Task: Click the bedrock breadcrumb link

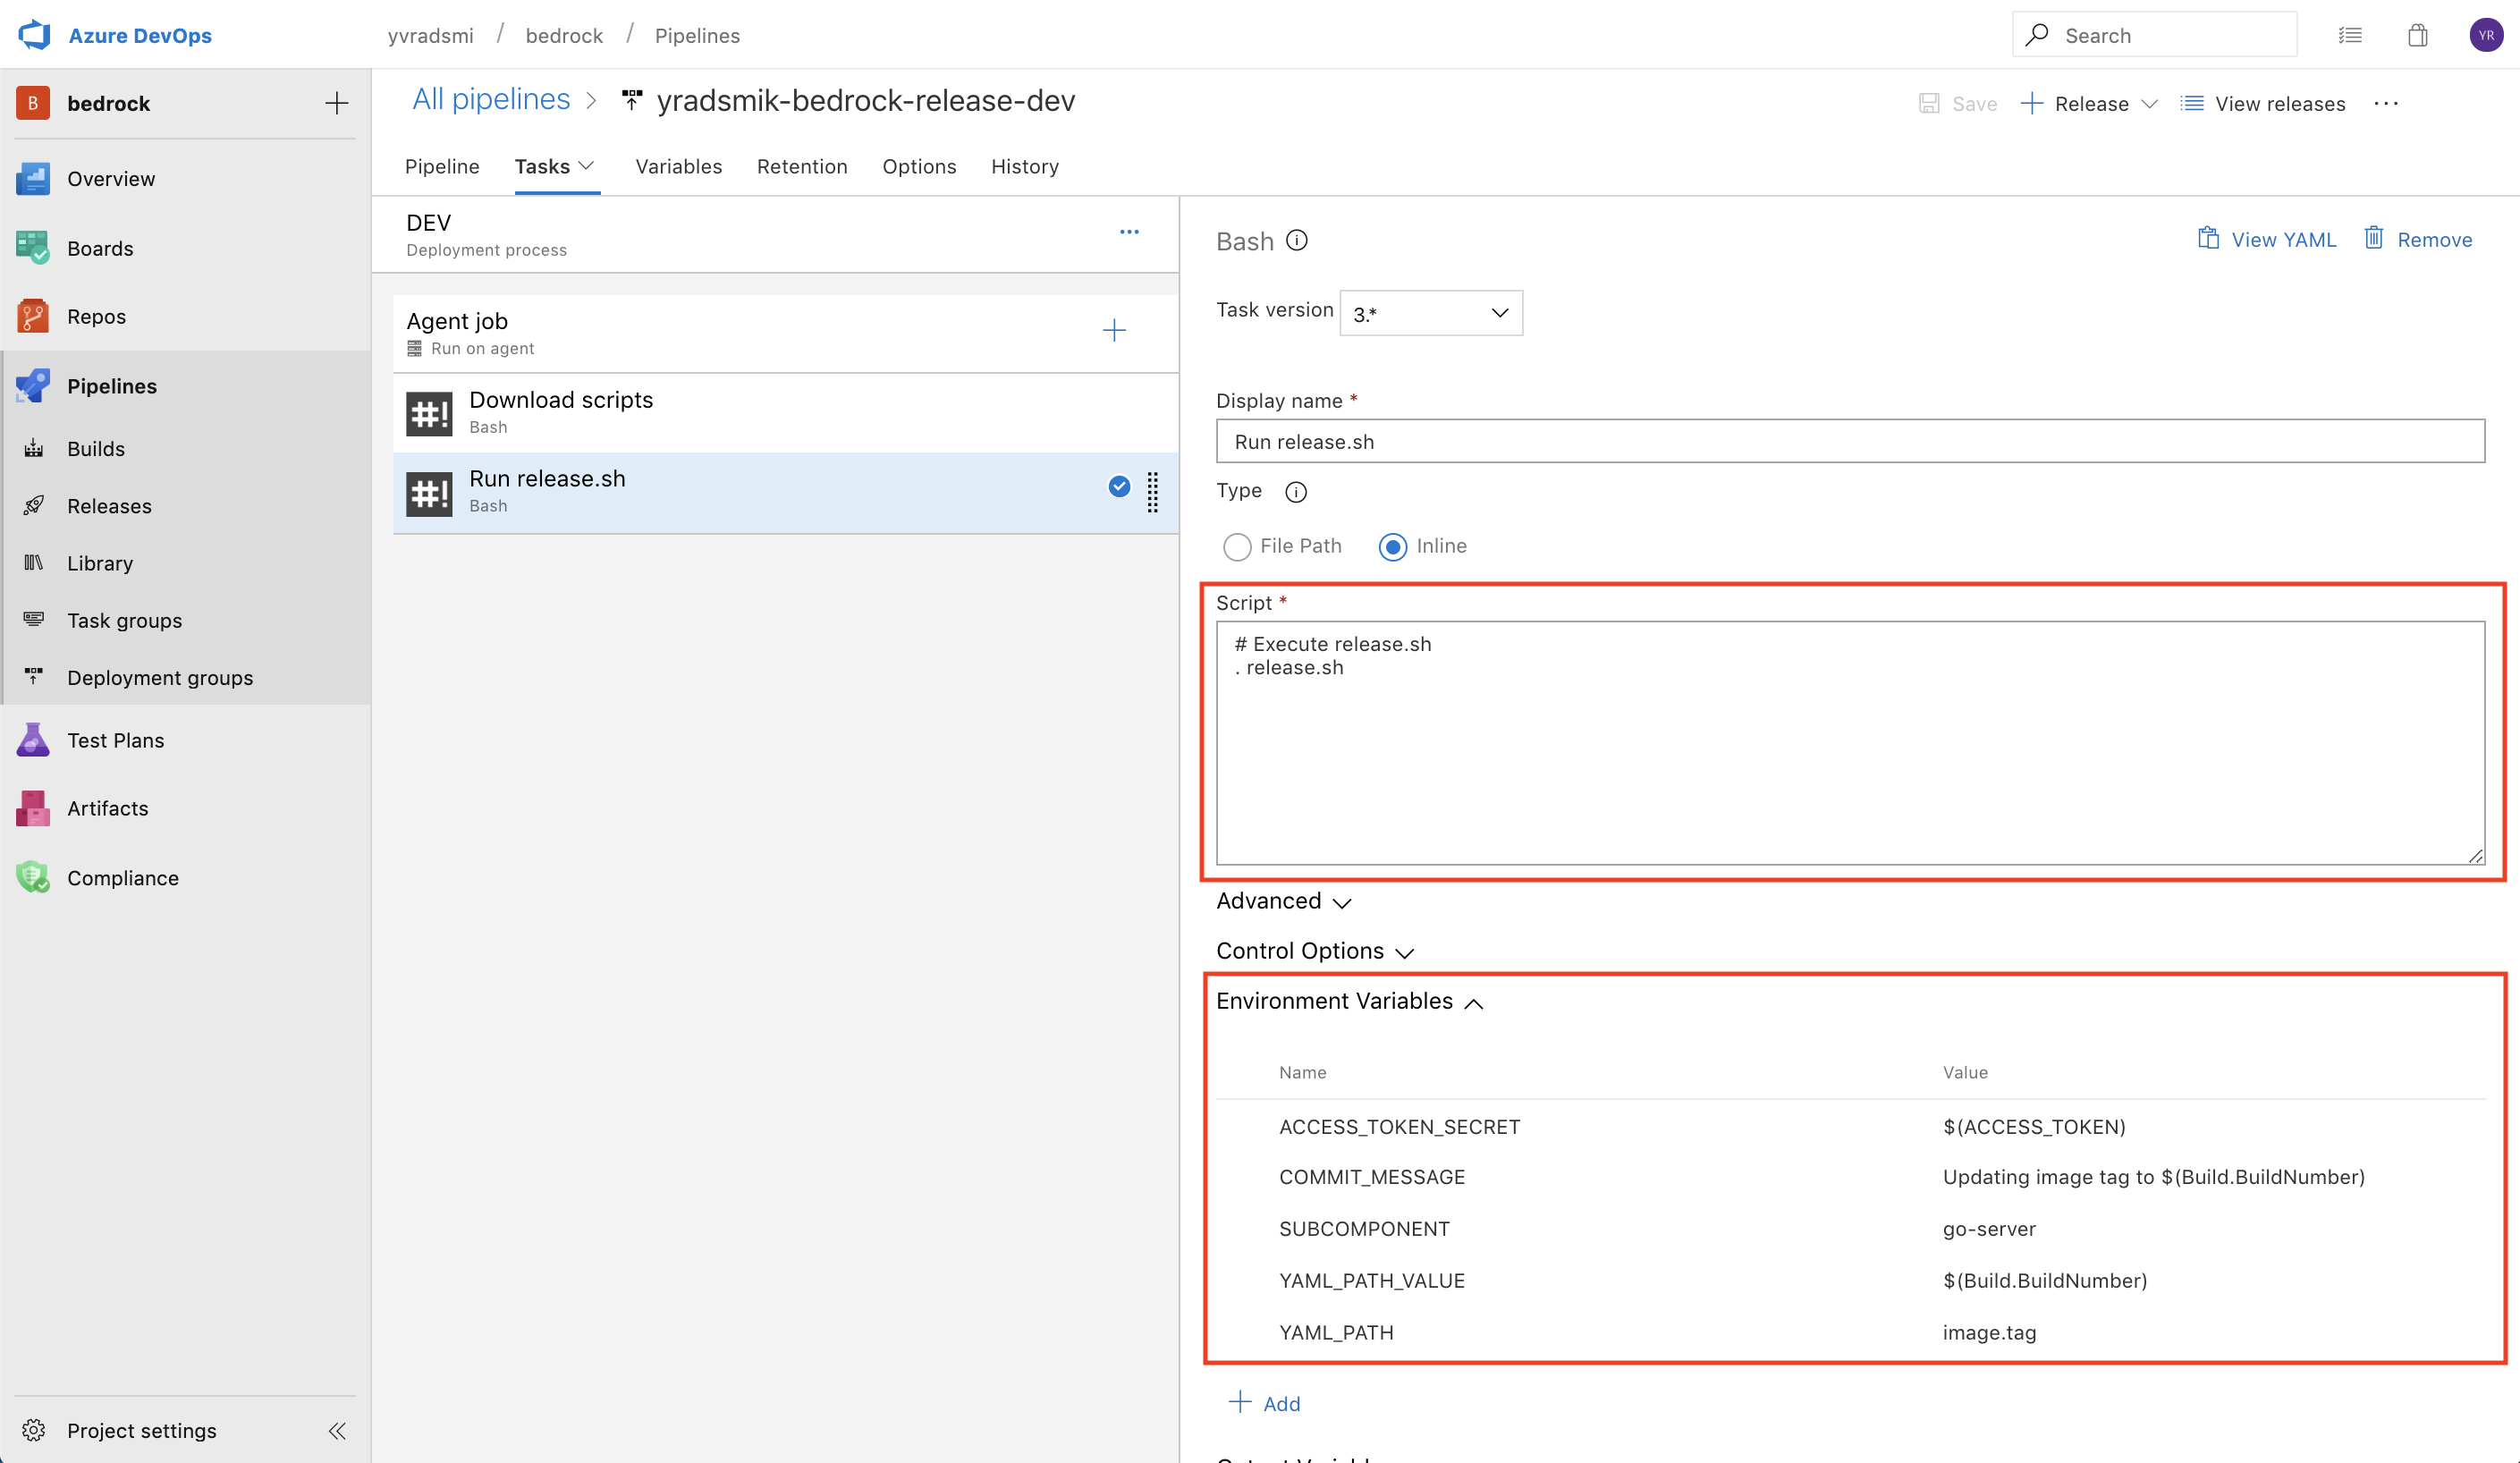Action: pos(564,35)
